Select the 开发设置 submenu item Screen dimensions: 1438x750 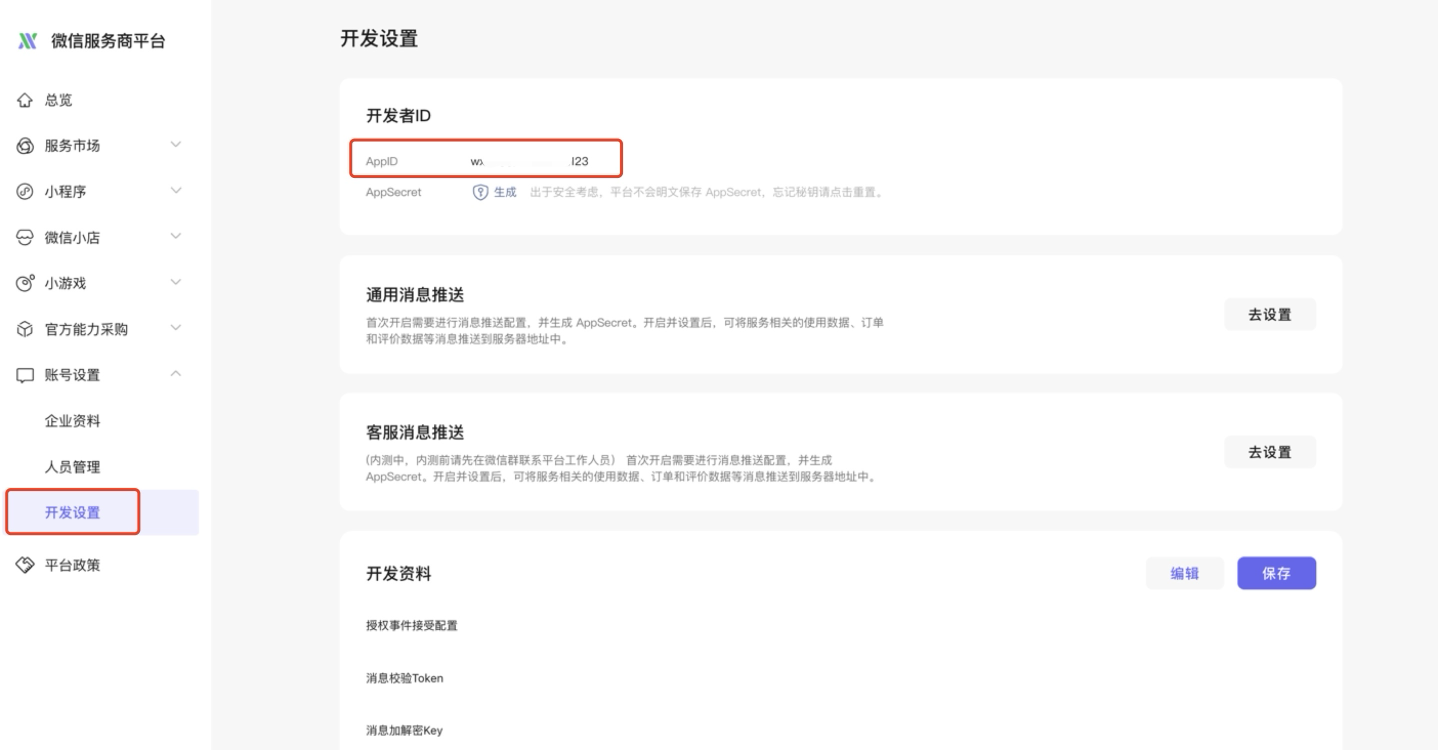102,513
